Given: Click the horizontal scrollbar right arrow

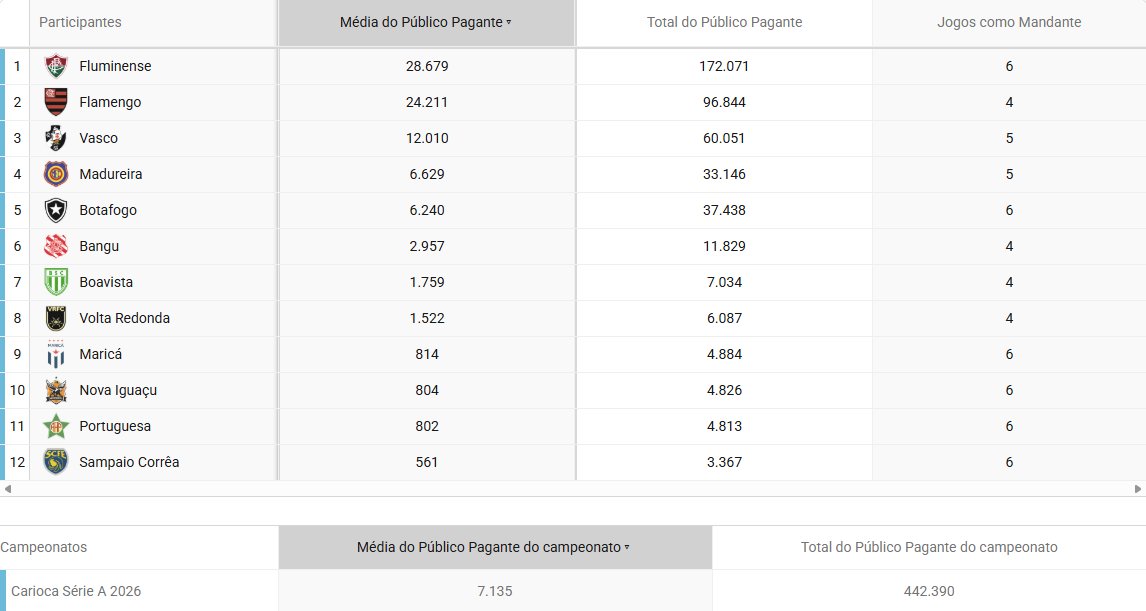Looking at the screenshot, I should 1138,489.
